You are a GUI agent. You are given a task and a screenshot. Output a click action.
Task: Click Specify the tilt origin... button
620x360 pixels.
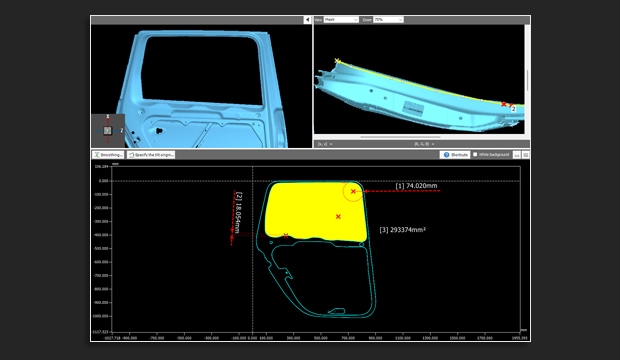tap(151, 155)
